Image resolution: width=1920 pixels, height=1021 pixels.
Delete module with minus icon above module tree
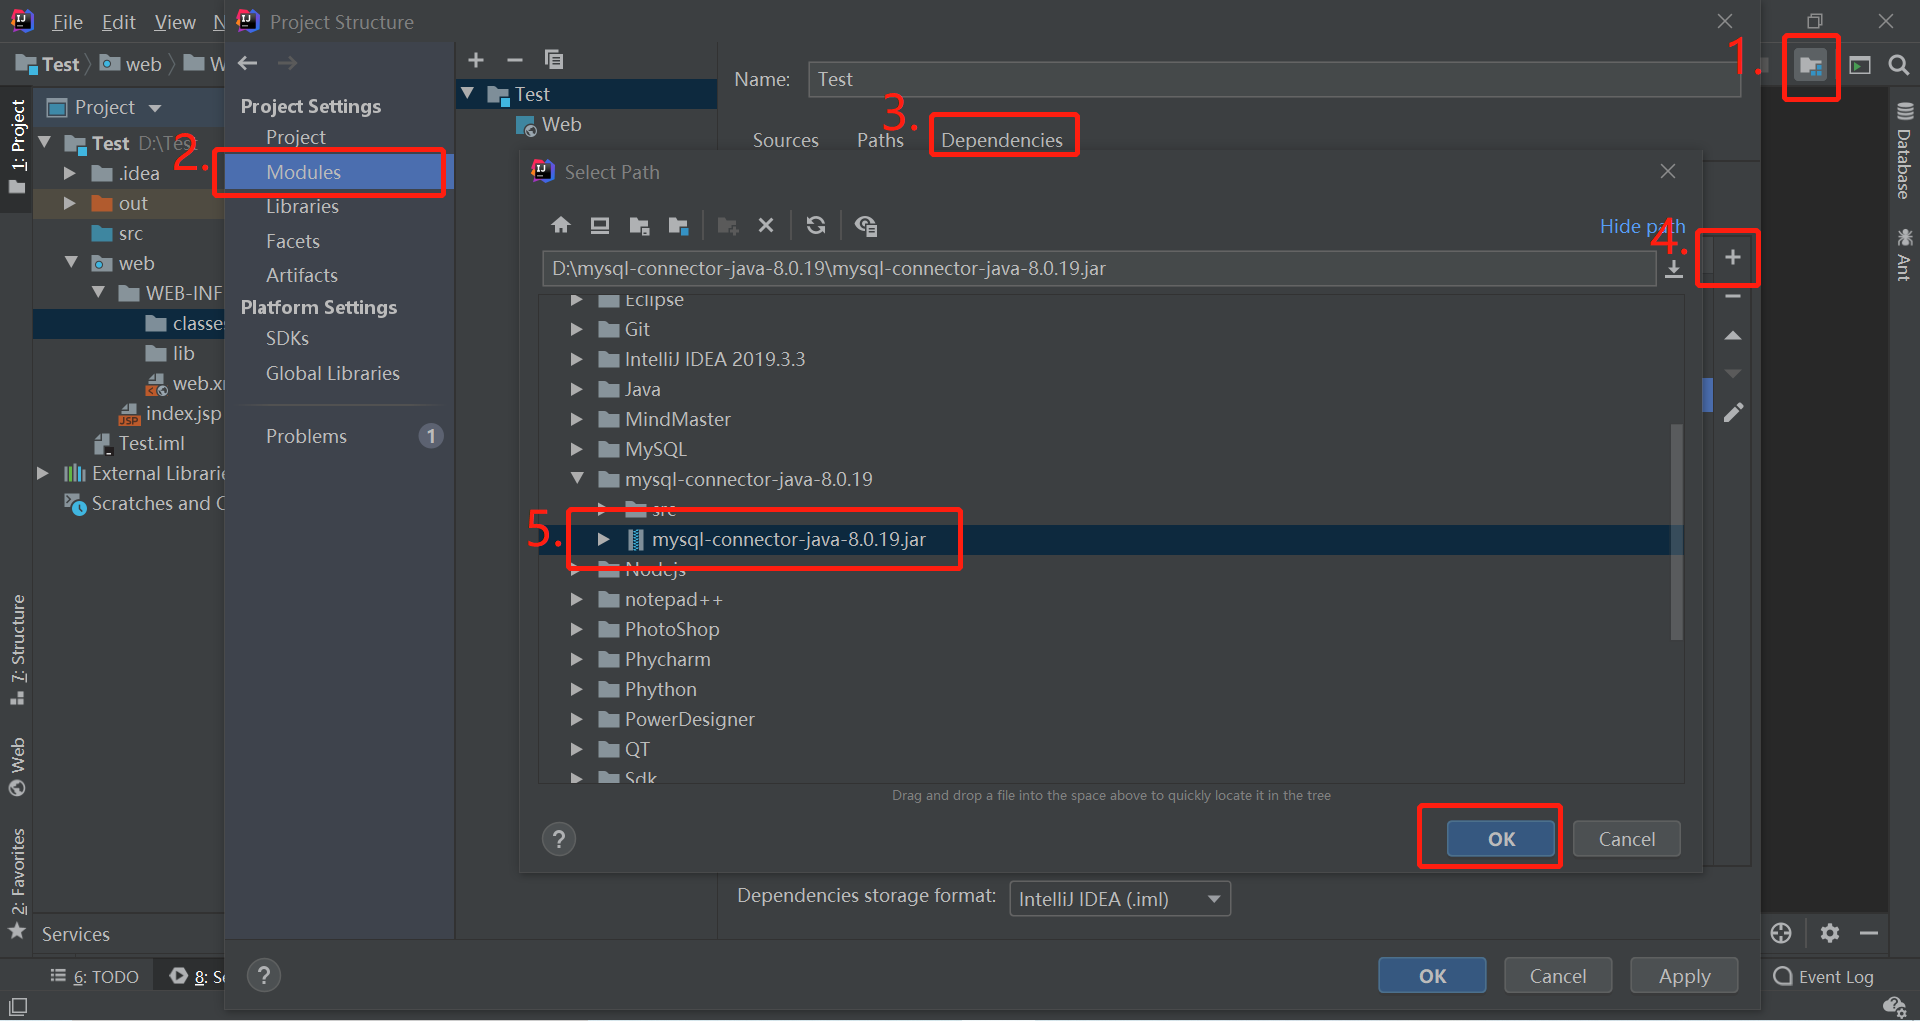[515, 60]
